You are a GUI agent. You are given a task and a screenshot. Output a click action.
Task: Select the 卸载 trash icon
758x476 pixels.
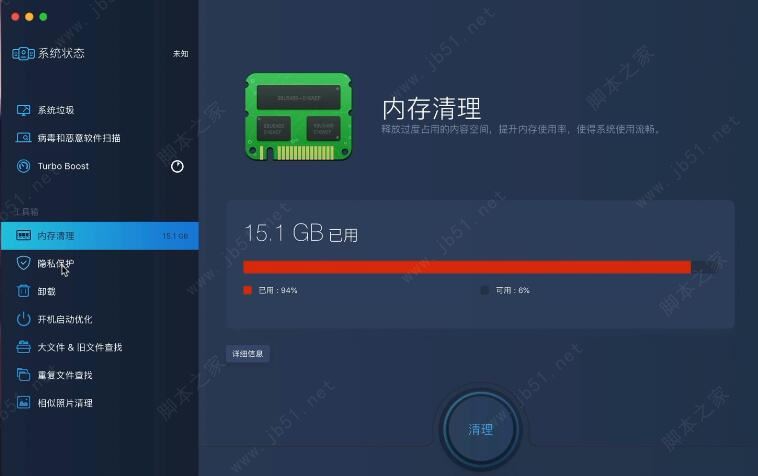[23, 291]
